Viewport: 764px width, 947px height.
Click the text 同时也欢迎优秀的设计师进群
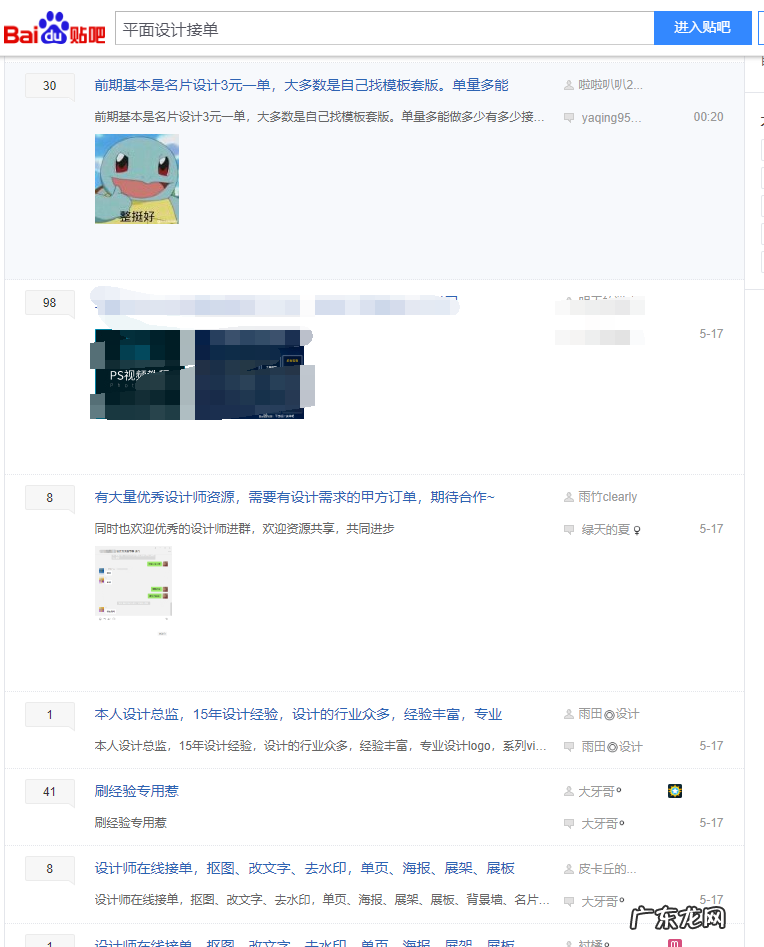(x=244, y=529)
